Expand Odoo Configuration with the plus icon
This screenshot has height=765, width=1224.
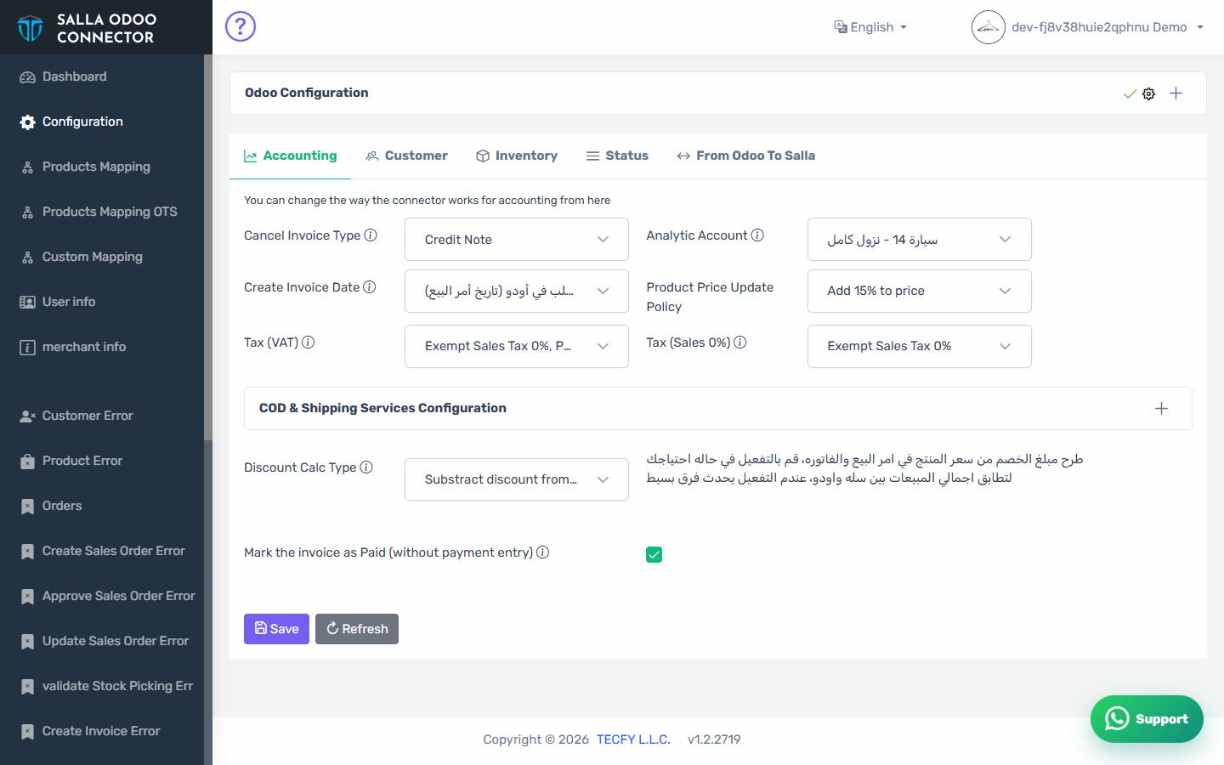click(1176, 93)
